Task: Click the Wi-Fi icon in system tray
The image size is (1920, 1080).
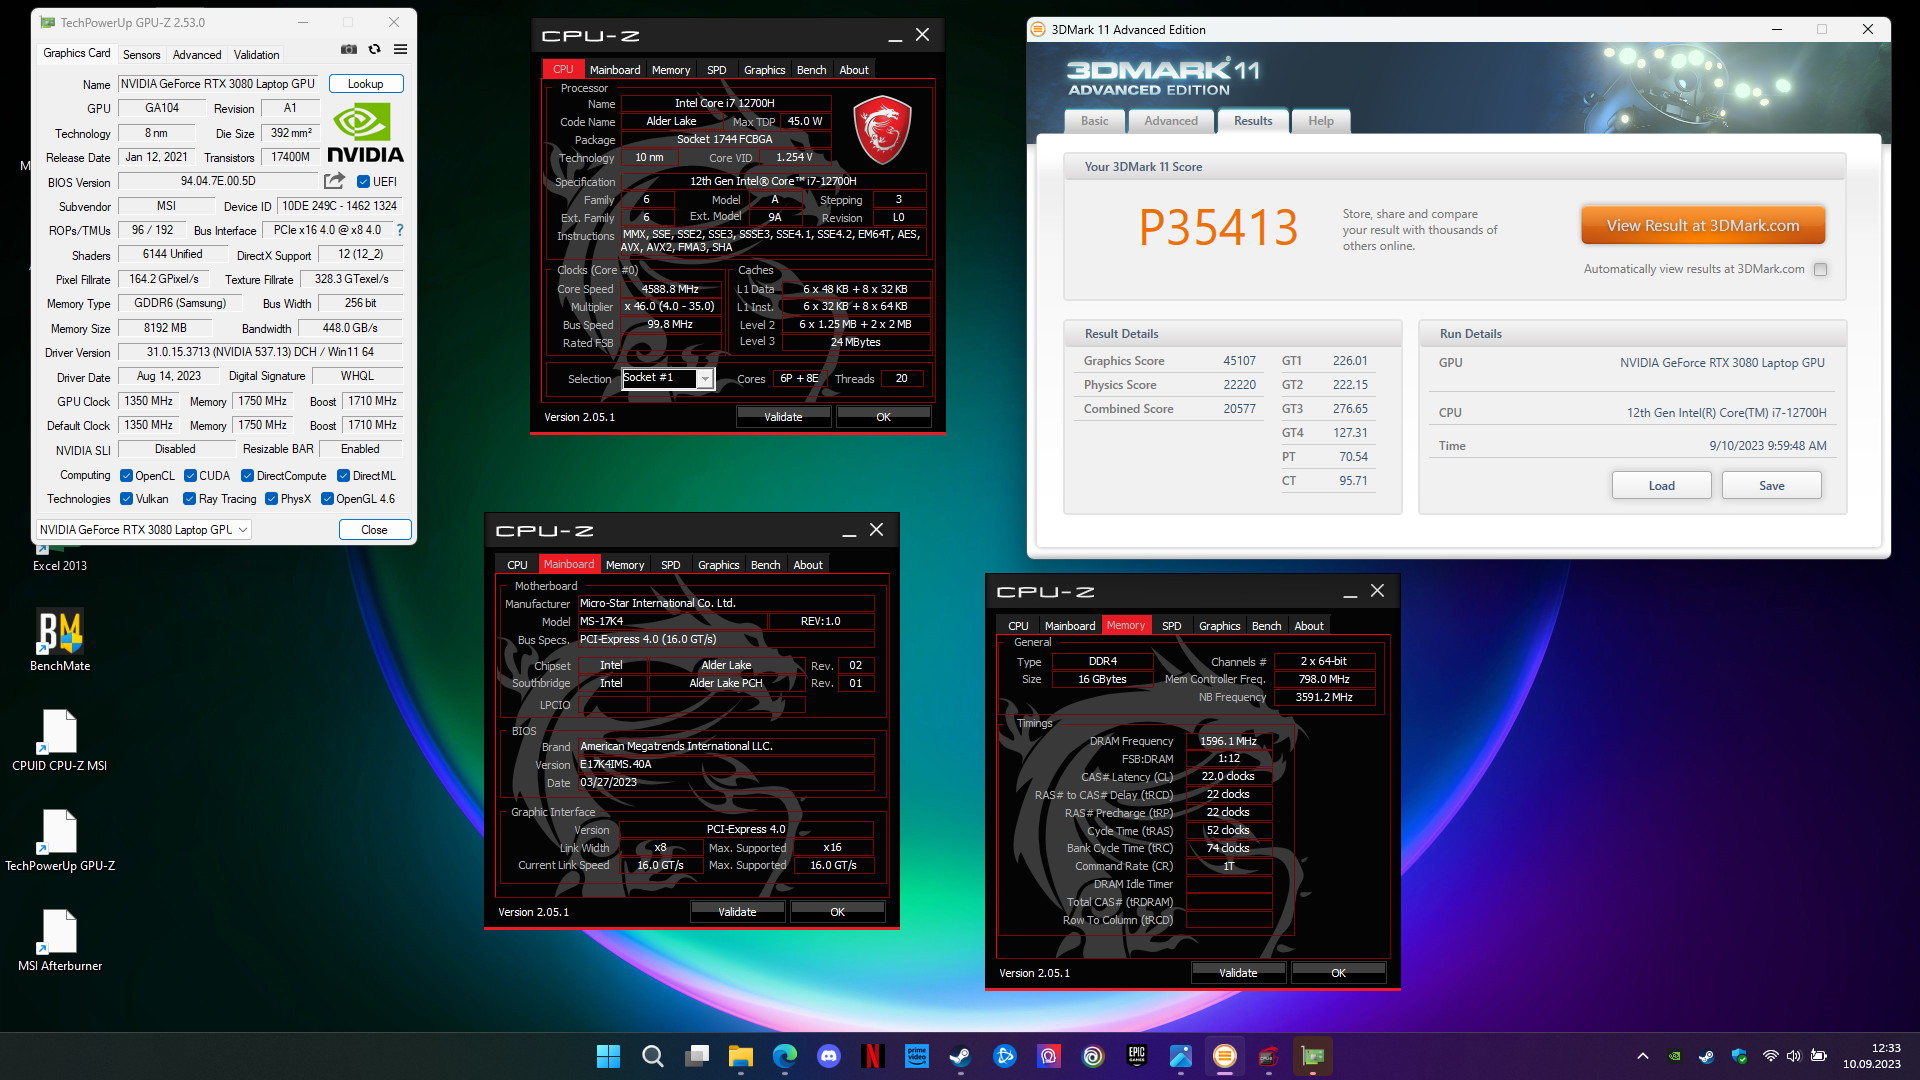Action: tap(1770, 1056)
